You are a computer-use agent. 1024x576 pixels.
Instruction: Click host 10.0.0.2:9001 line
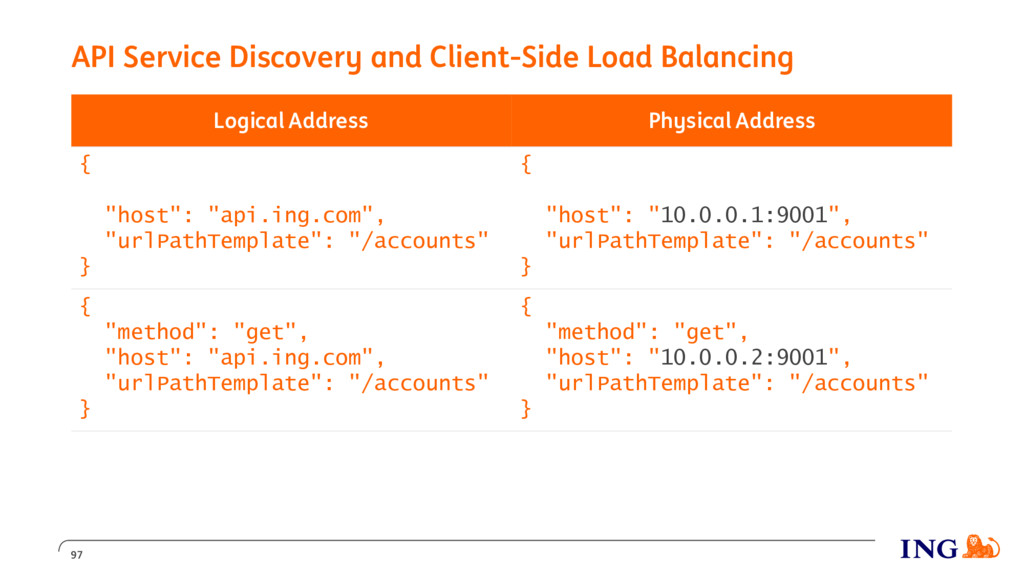click(698, 357)
